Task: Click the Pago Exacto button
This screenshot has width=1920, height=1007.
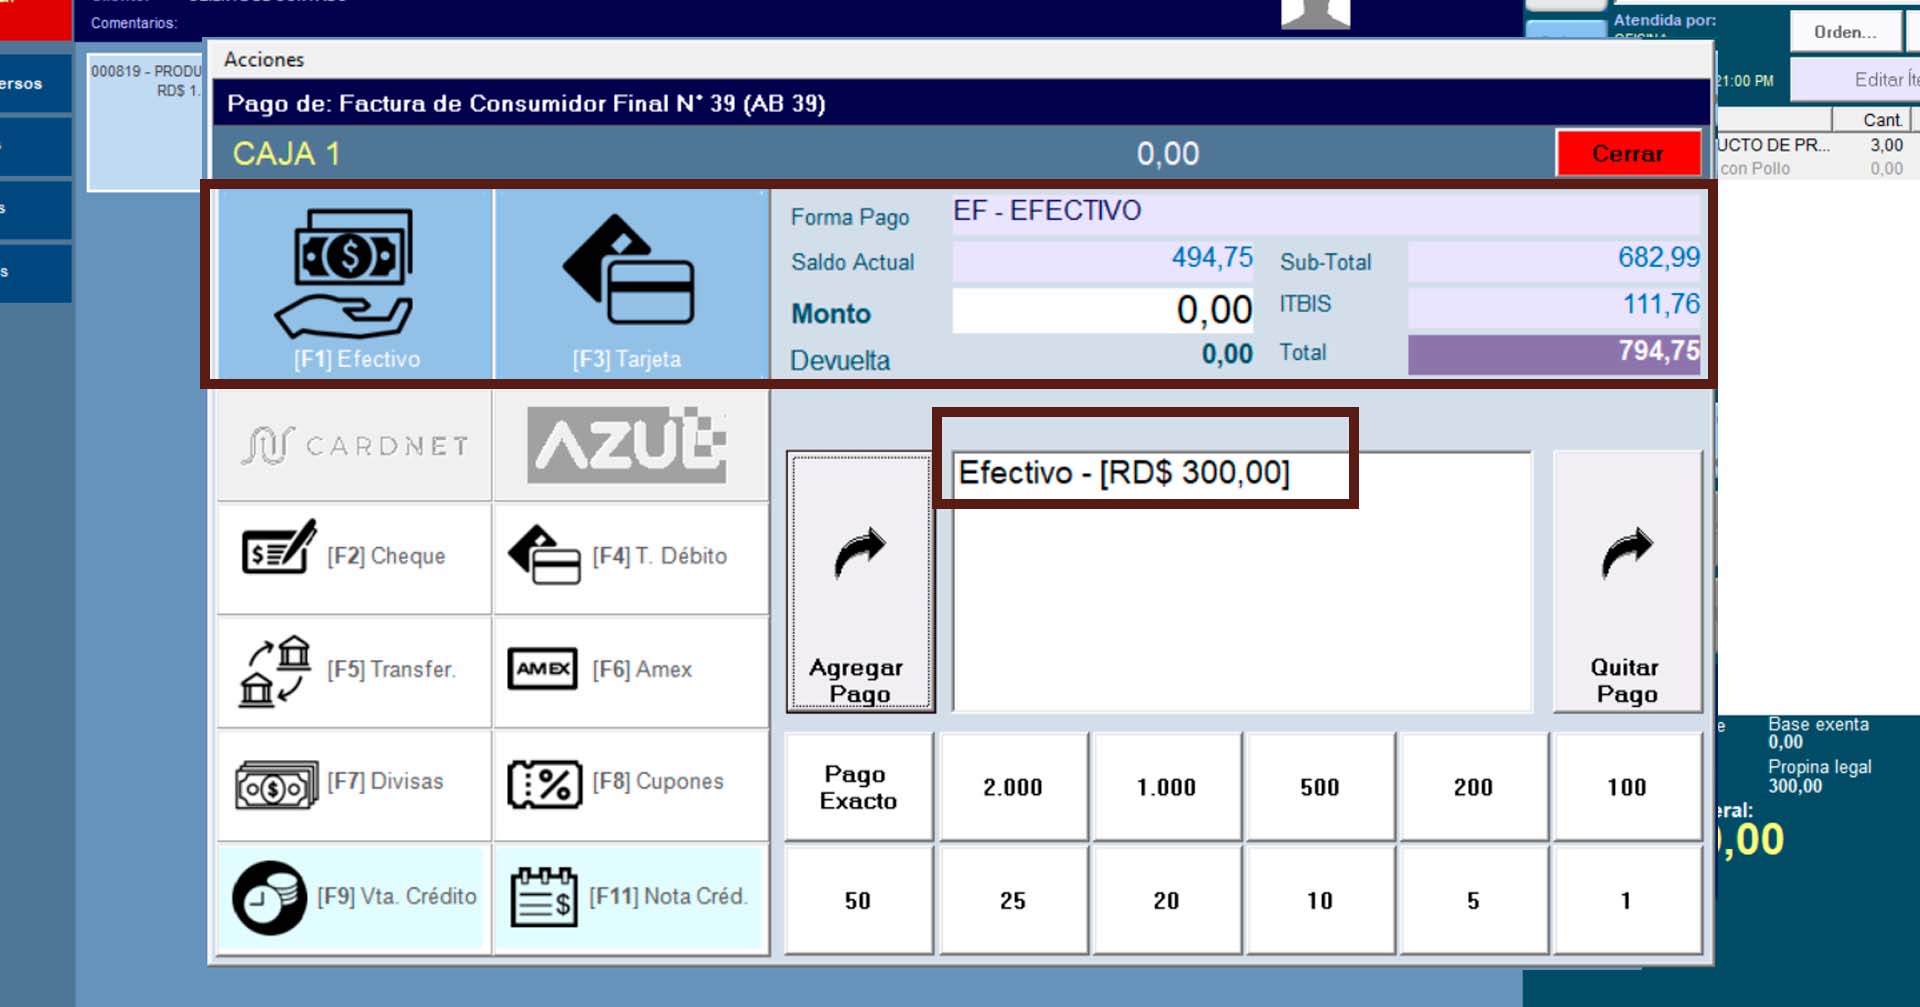Action: (859, 788)
